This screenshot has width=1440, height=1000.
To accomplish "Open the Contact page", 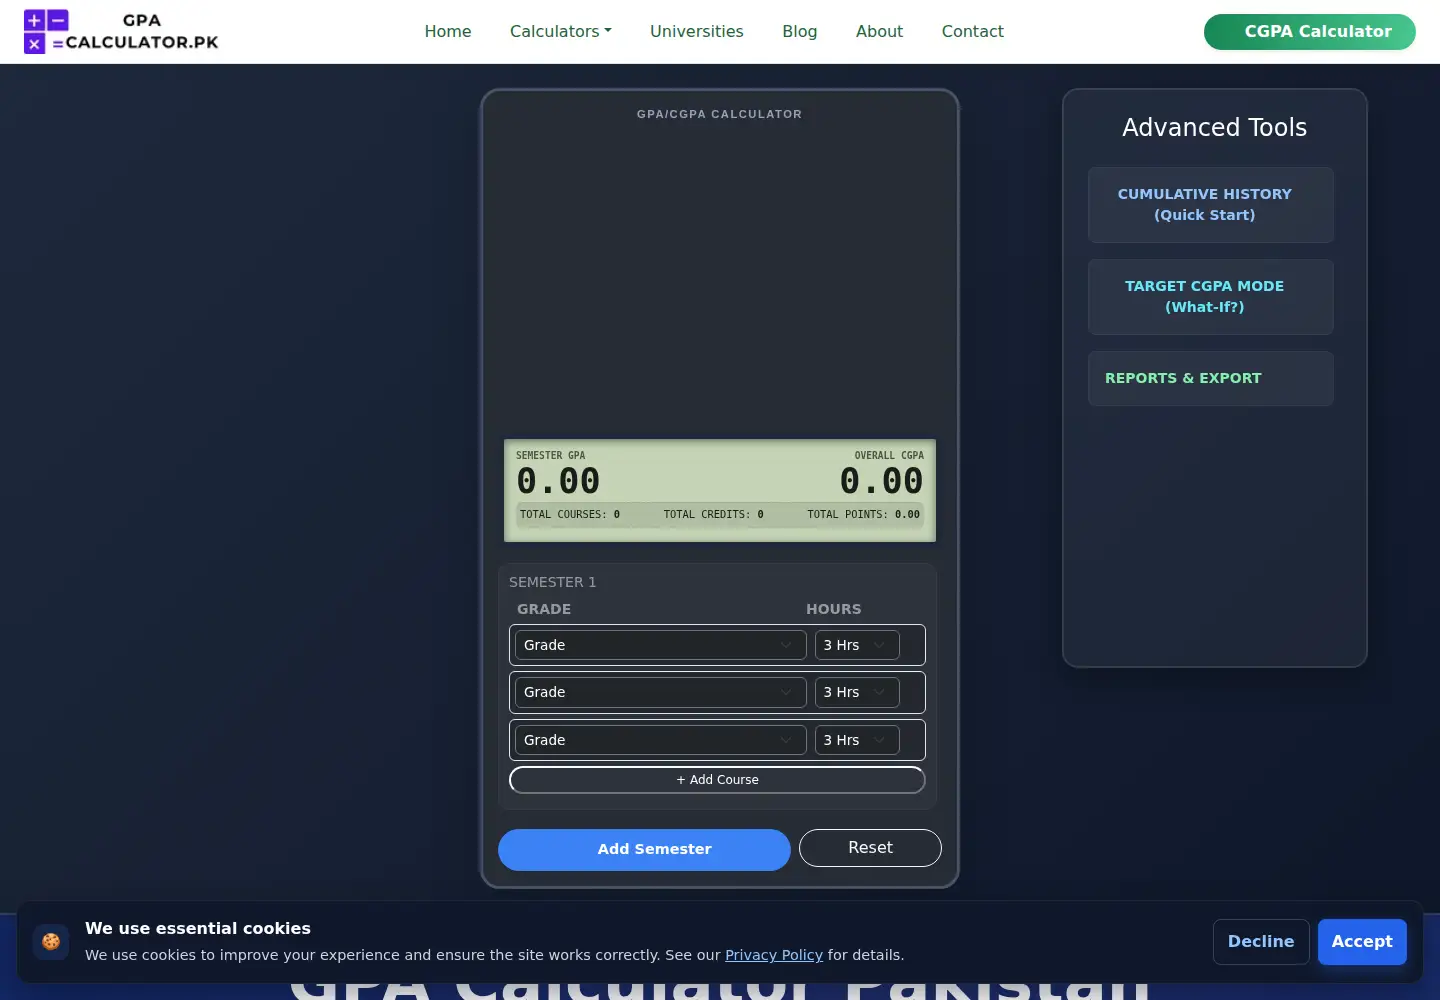I will [x=973, y=31].
